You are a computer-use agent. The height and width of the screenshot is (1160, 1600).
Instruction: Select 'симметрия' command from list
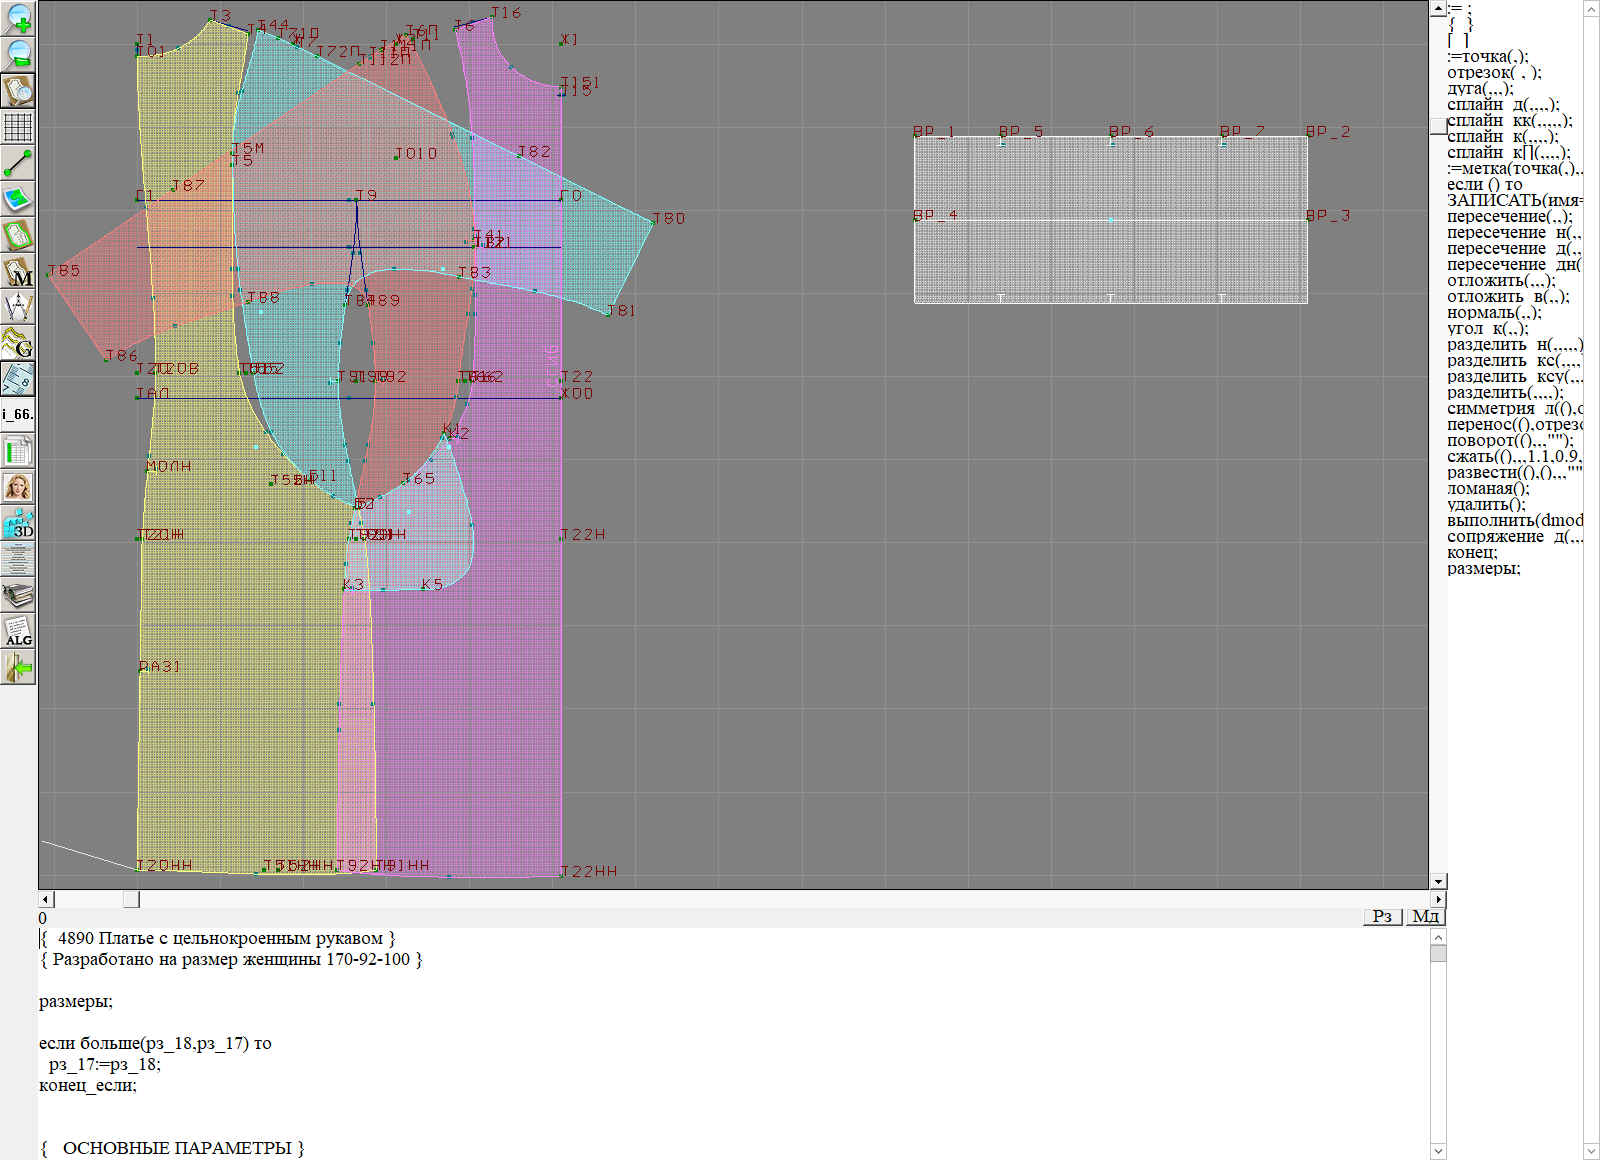point(1490,409)
